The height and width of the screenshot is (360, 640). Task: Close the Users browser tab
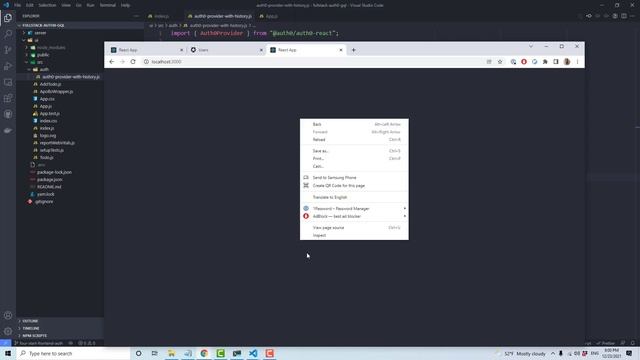(261, 50)
